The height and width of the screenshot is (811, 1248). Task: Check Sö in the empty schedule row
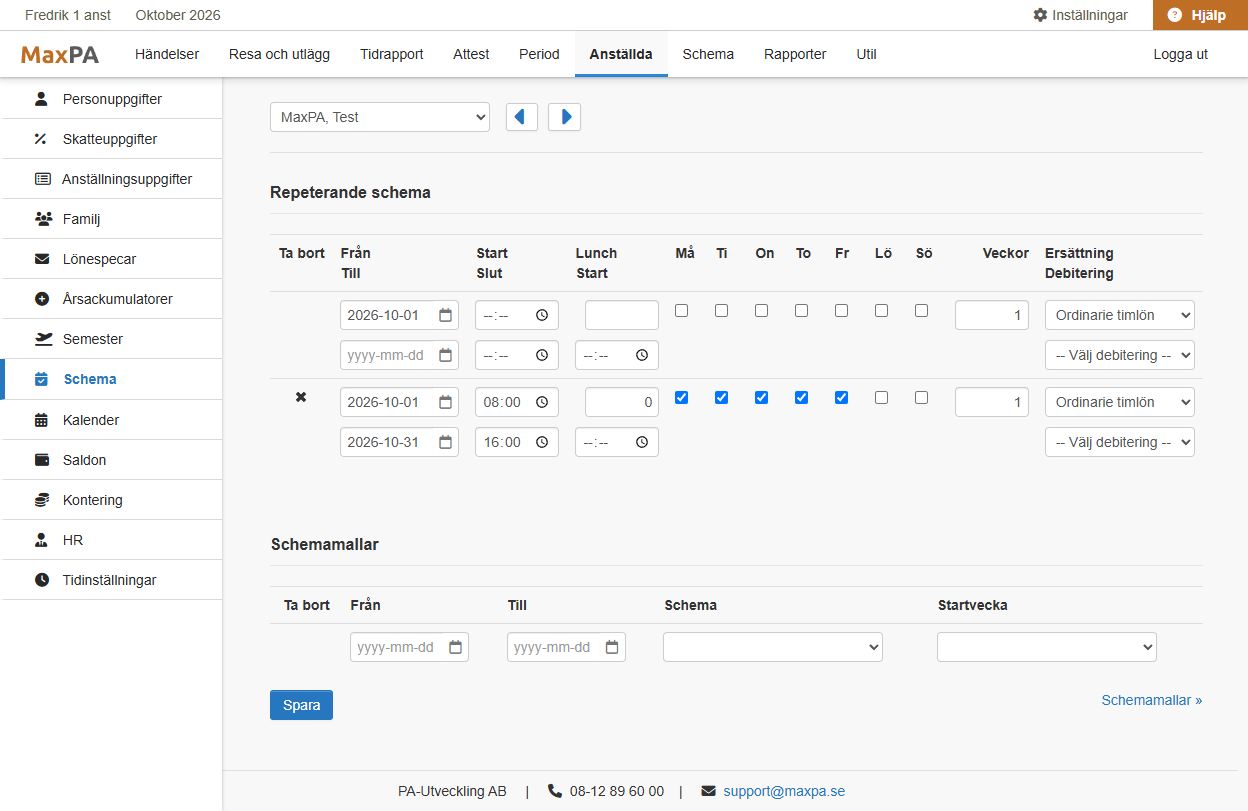pyautogui.click(x=922, y=311)
